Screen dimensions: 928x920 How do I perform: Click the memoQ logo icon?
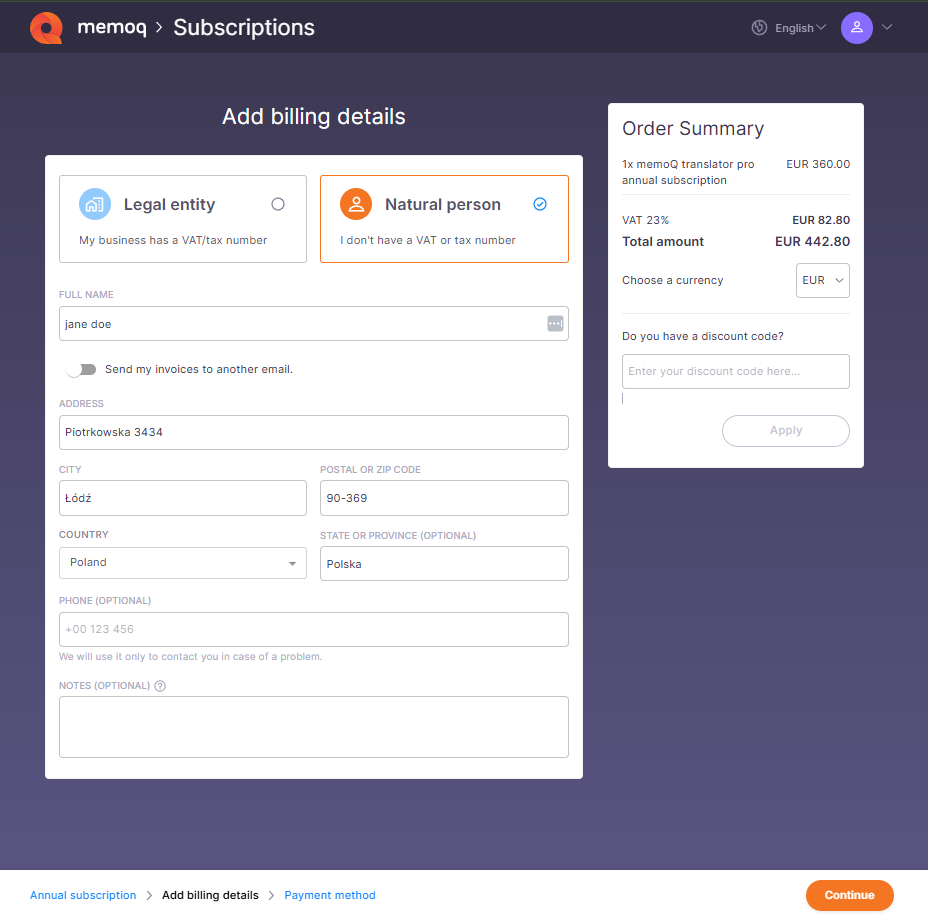(46, 28)
